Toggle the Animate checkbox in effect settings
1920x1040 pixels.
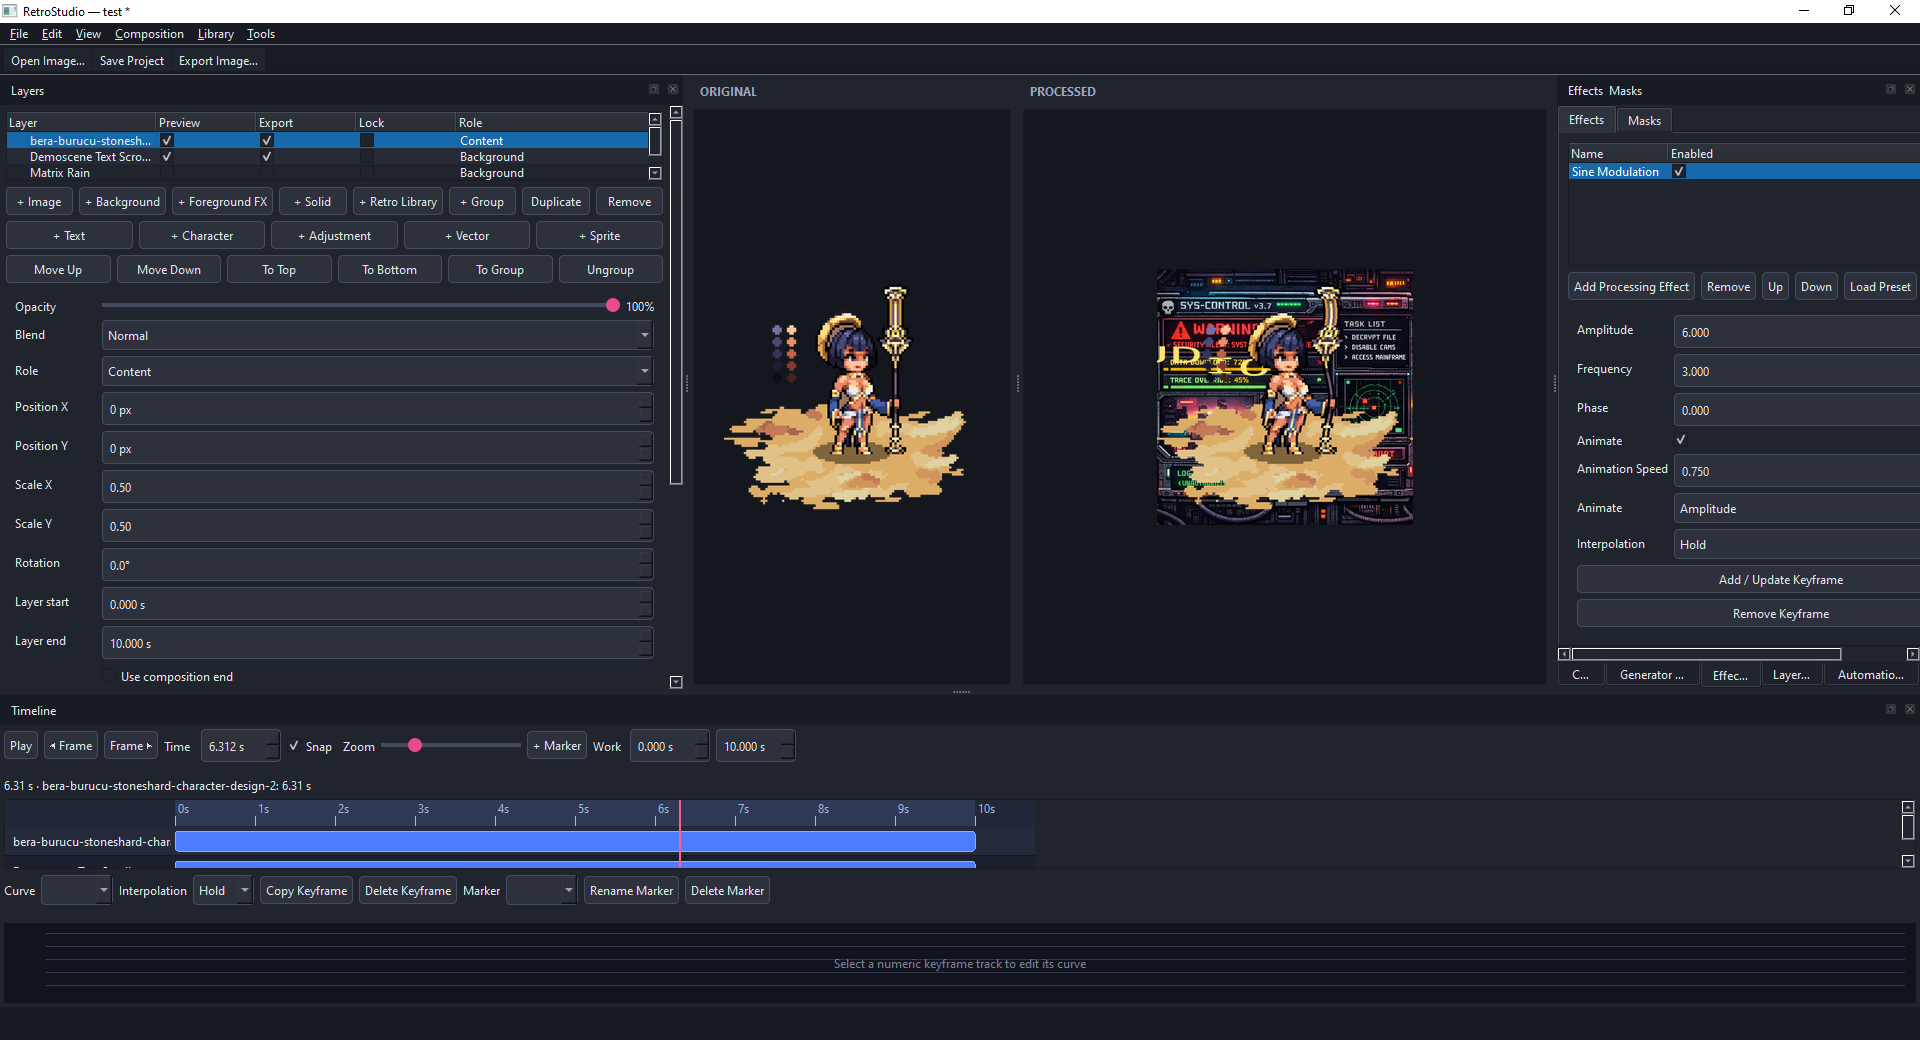coord(1681,440)
